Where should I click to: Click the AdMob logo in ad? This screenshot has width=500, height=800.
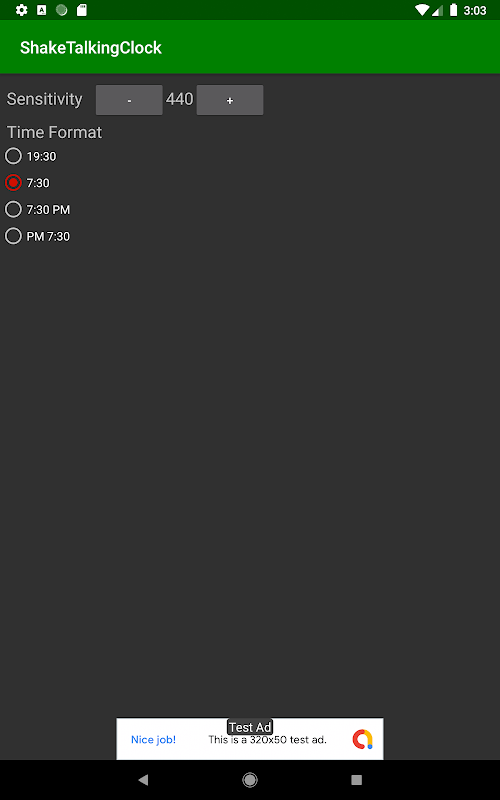point(363,739)
